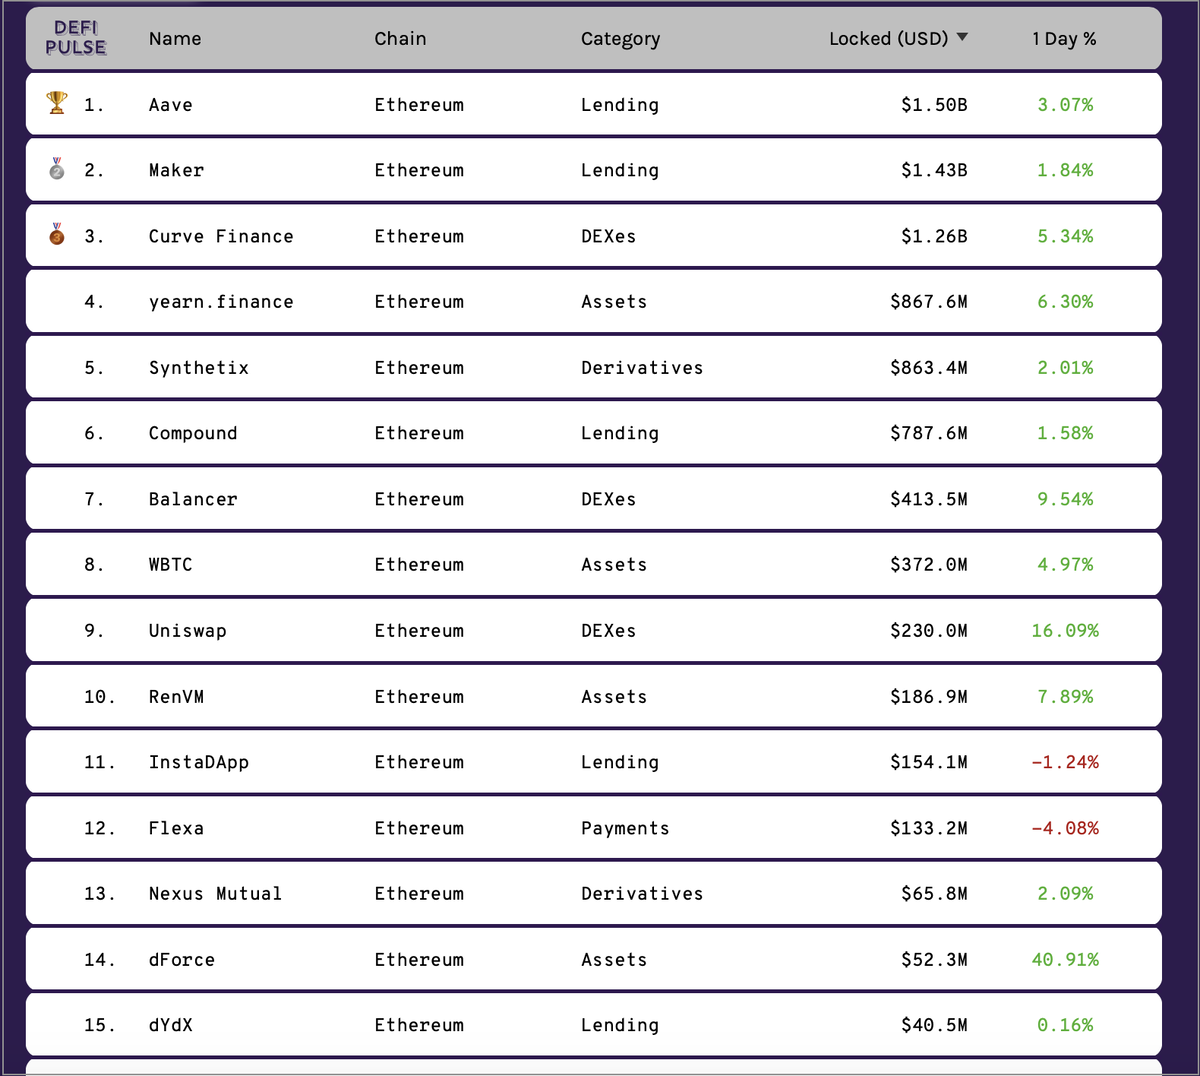Click the gold trophy icon beside Aave
Viewport: 1200px width, 1076px height.
point(57,102)
